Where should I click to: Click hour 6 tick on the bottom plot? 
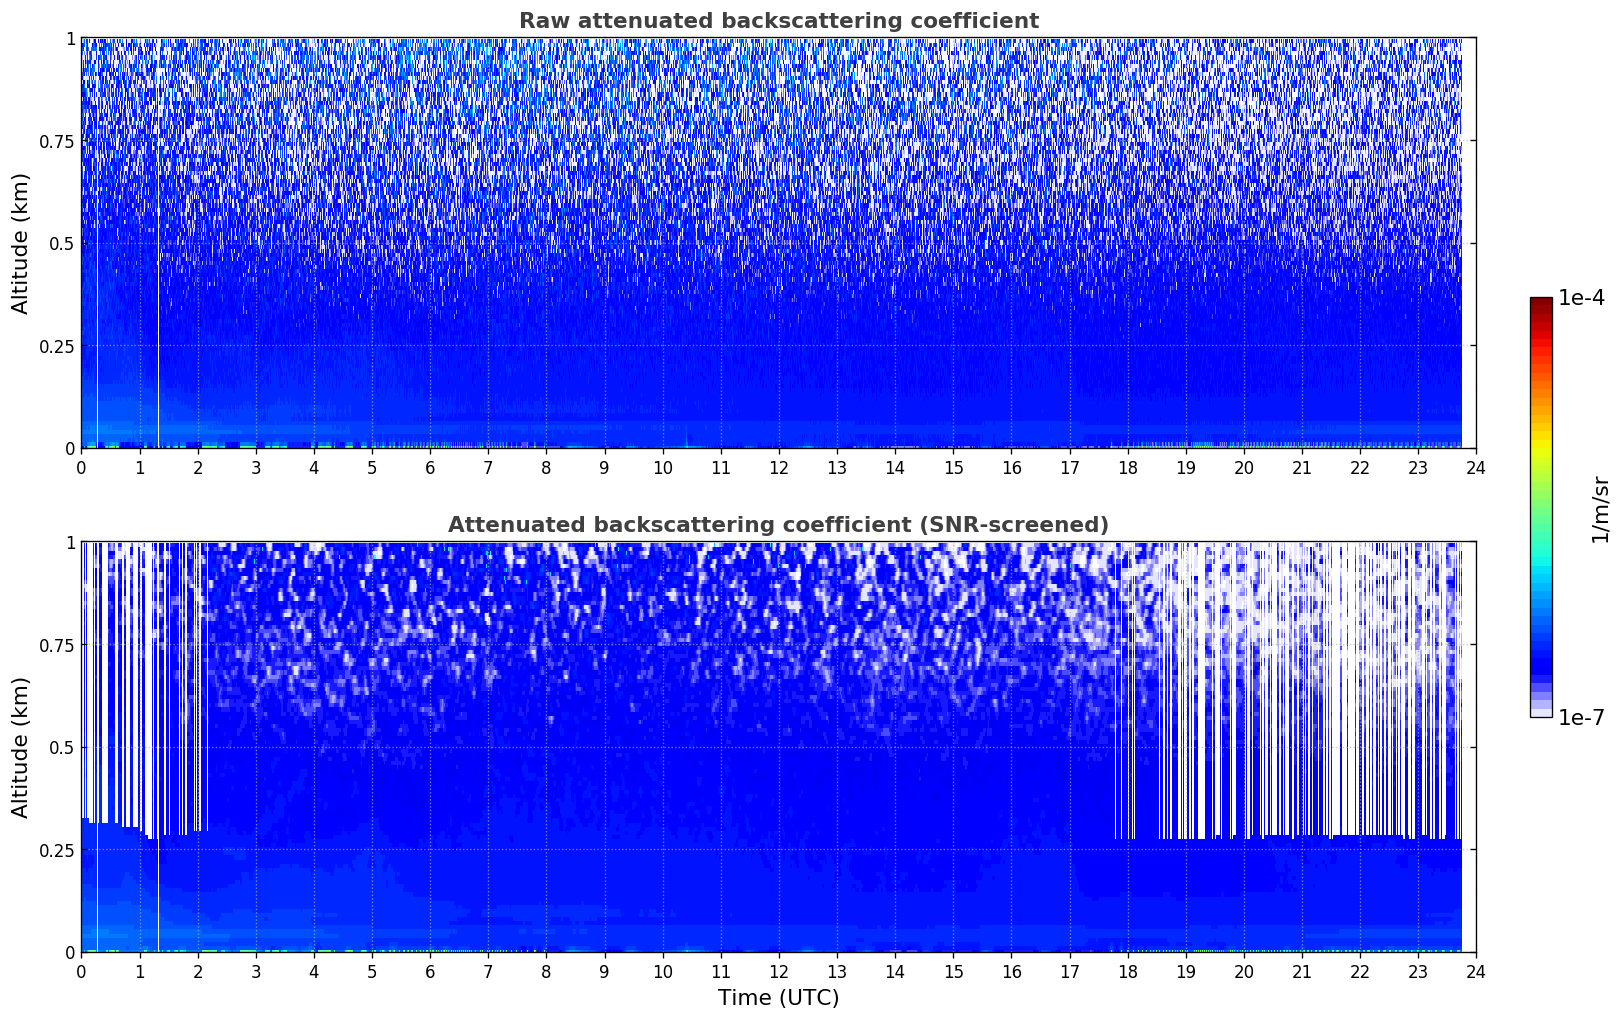point(430,971)
